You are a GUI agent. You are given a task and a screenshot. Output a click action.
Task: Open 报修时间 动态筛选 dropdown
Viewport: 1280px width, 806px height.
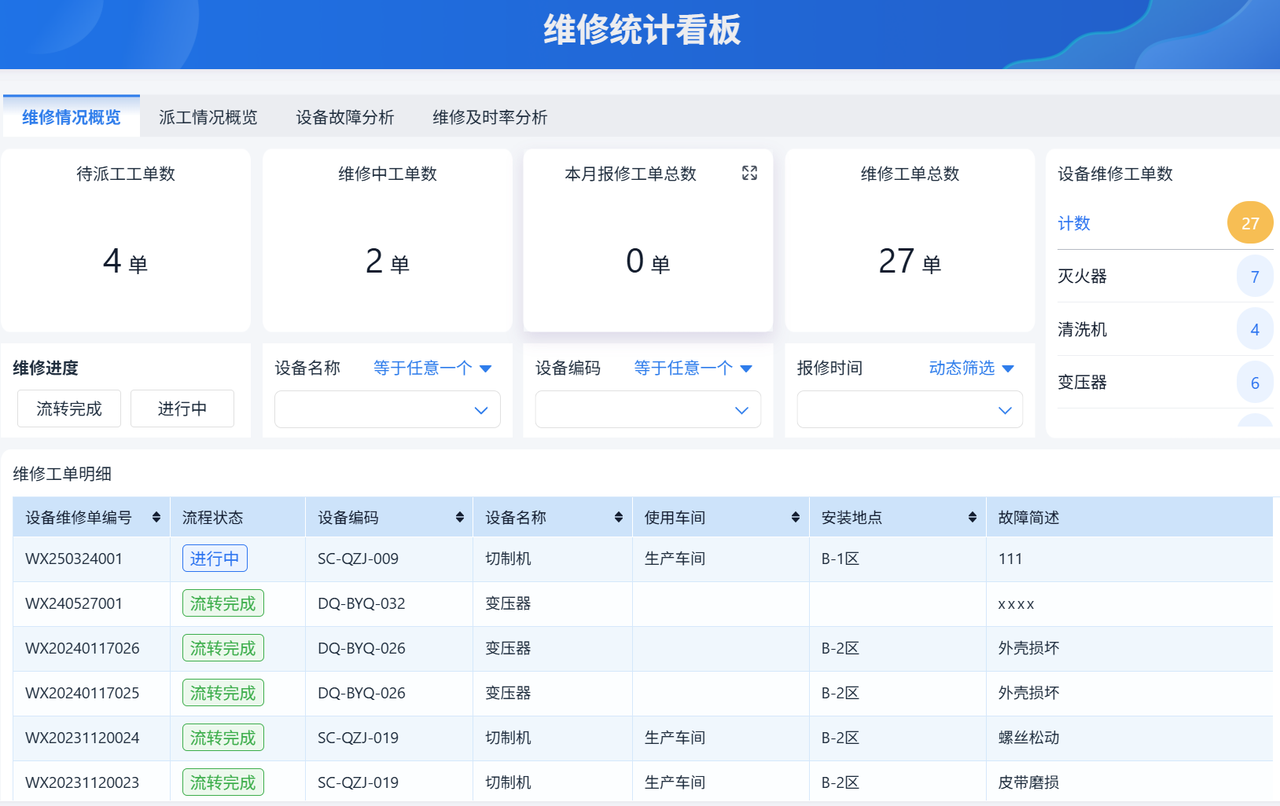pos(972,368)
